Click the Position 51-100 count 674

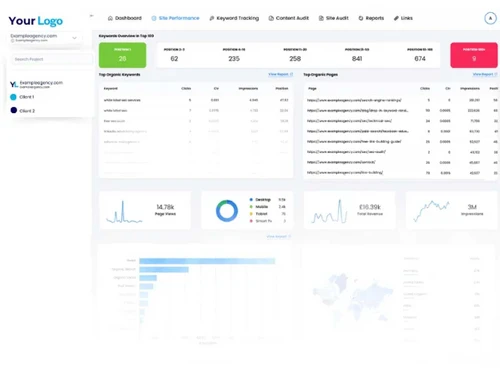coord(420,59)
